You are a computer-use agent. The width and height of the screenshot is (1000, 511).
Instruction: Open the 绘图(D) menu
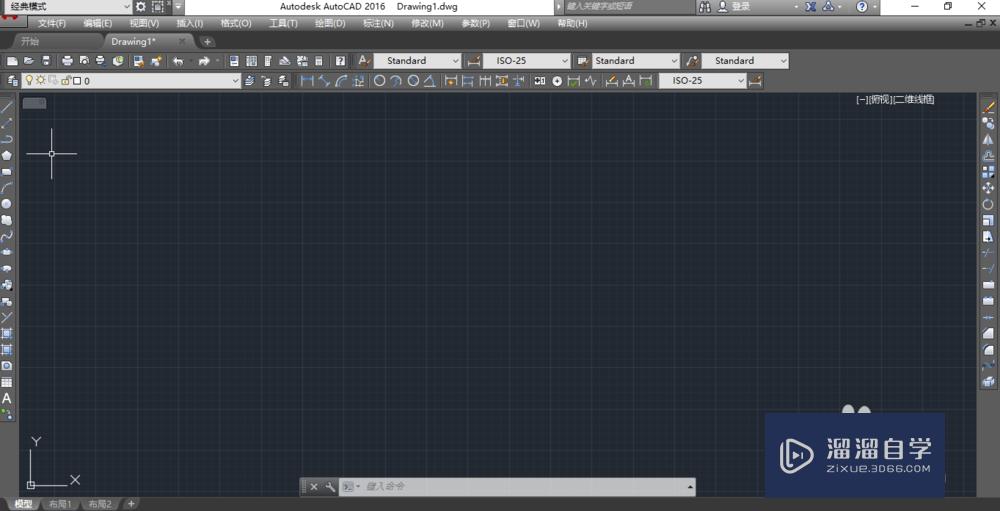tap(330, 23)
